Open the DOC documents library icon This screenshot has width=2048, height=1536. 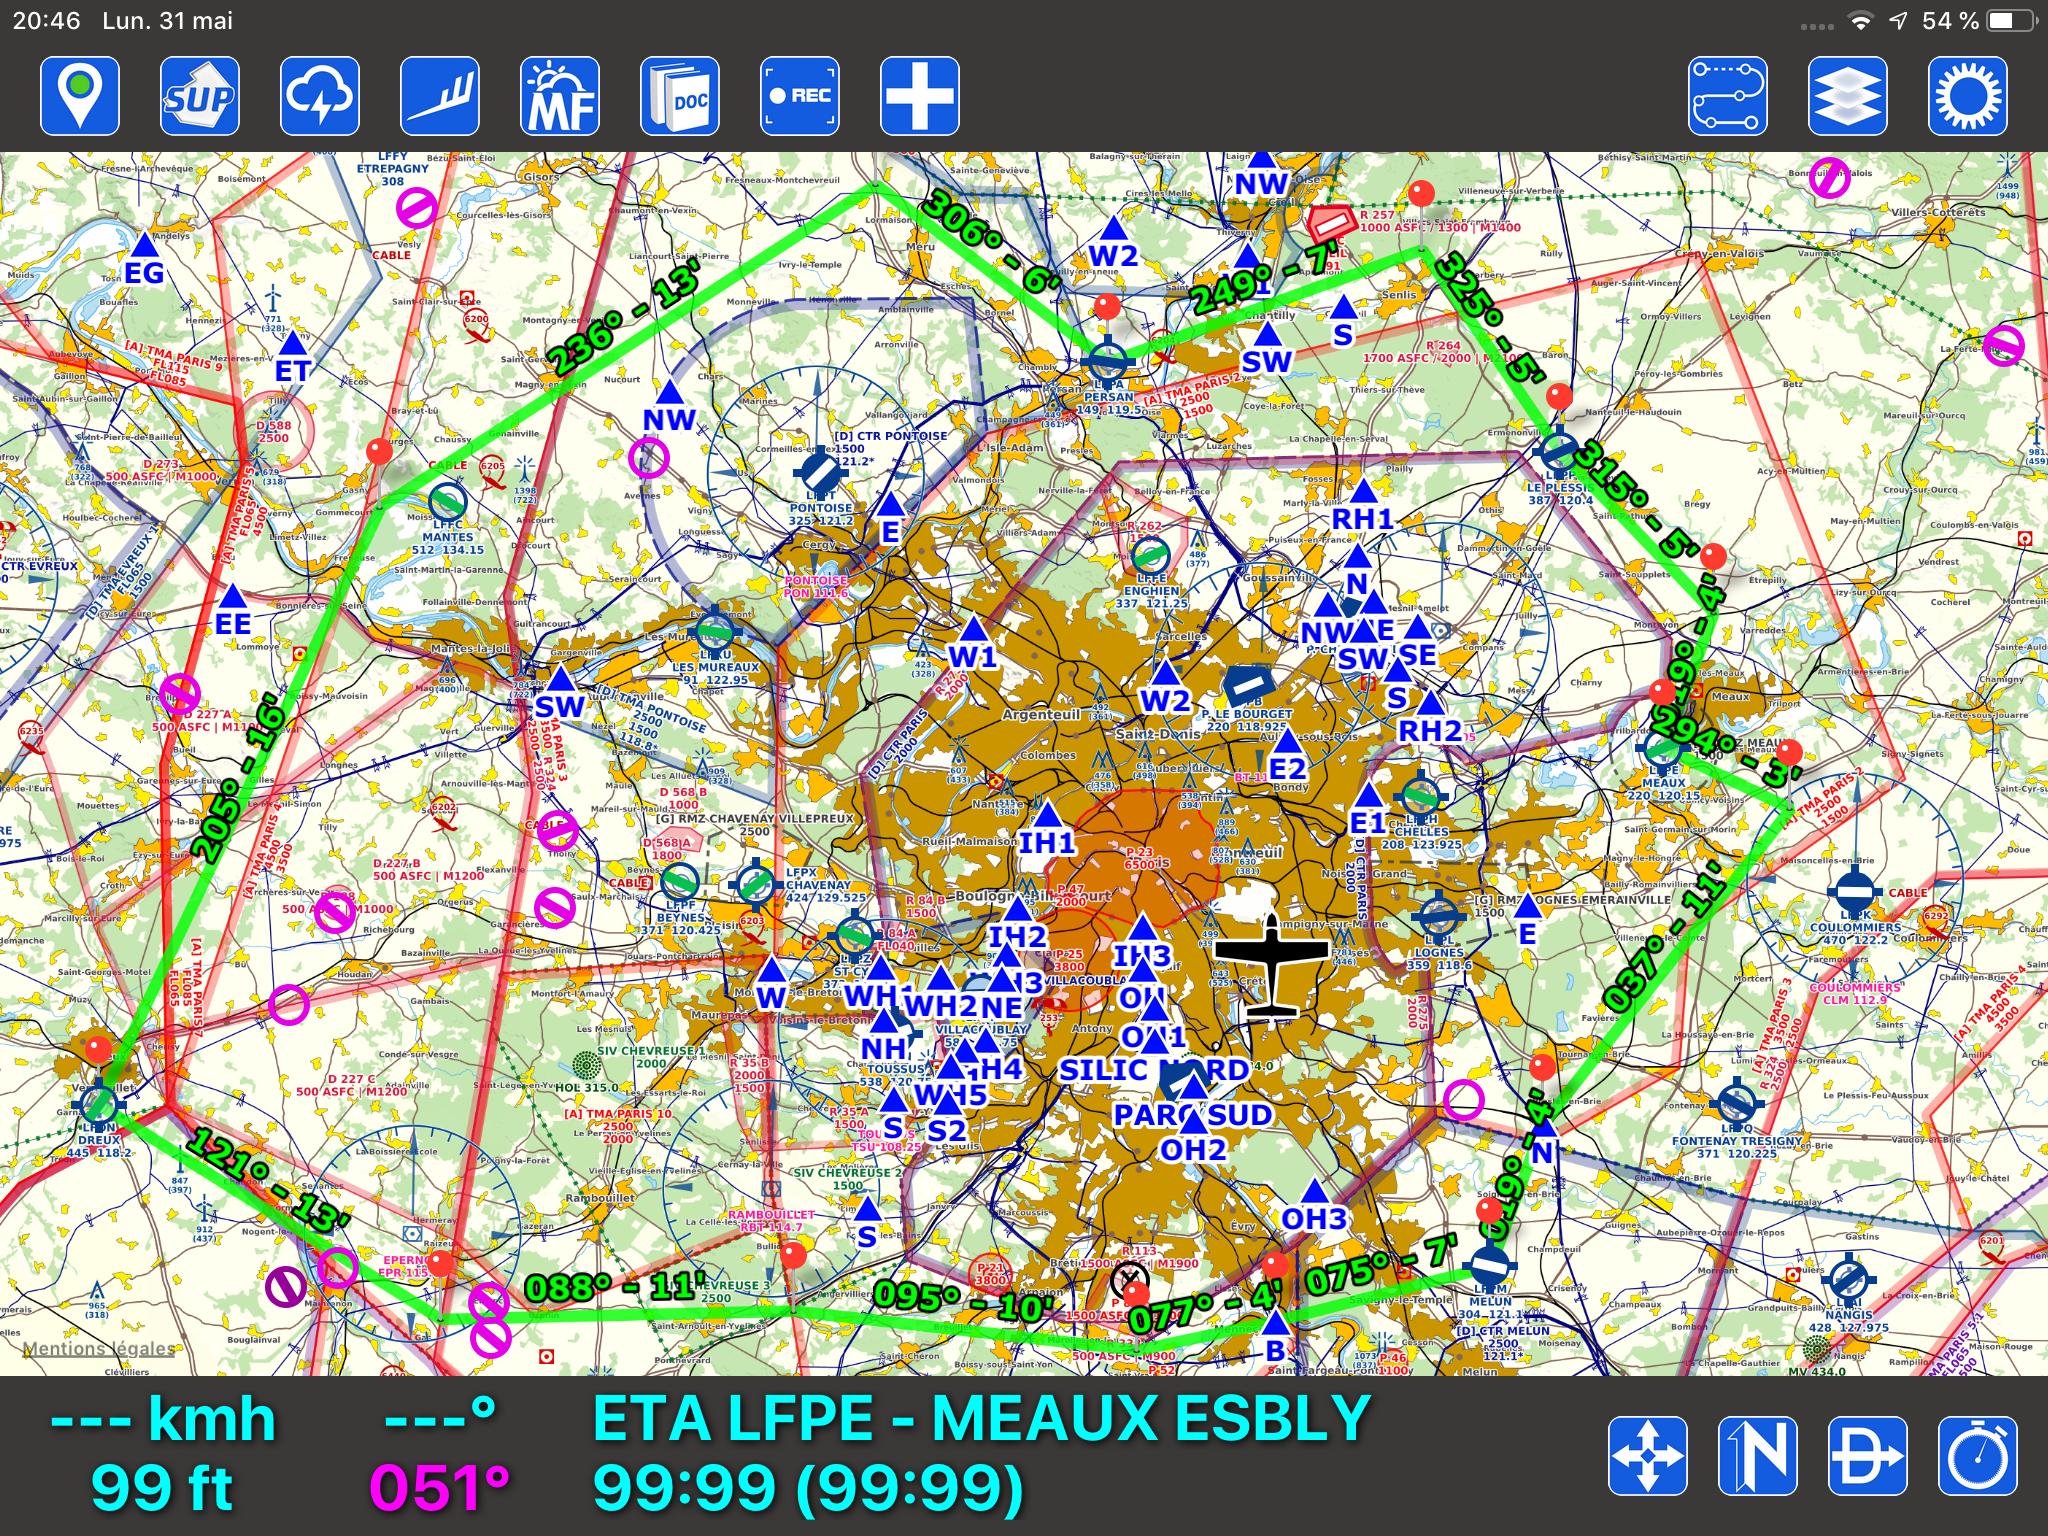pyautogui.click(x=680, y=96)
